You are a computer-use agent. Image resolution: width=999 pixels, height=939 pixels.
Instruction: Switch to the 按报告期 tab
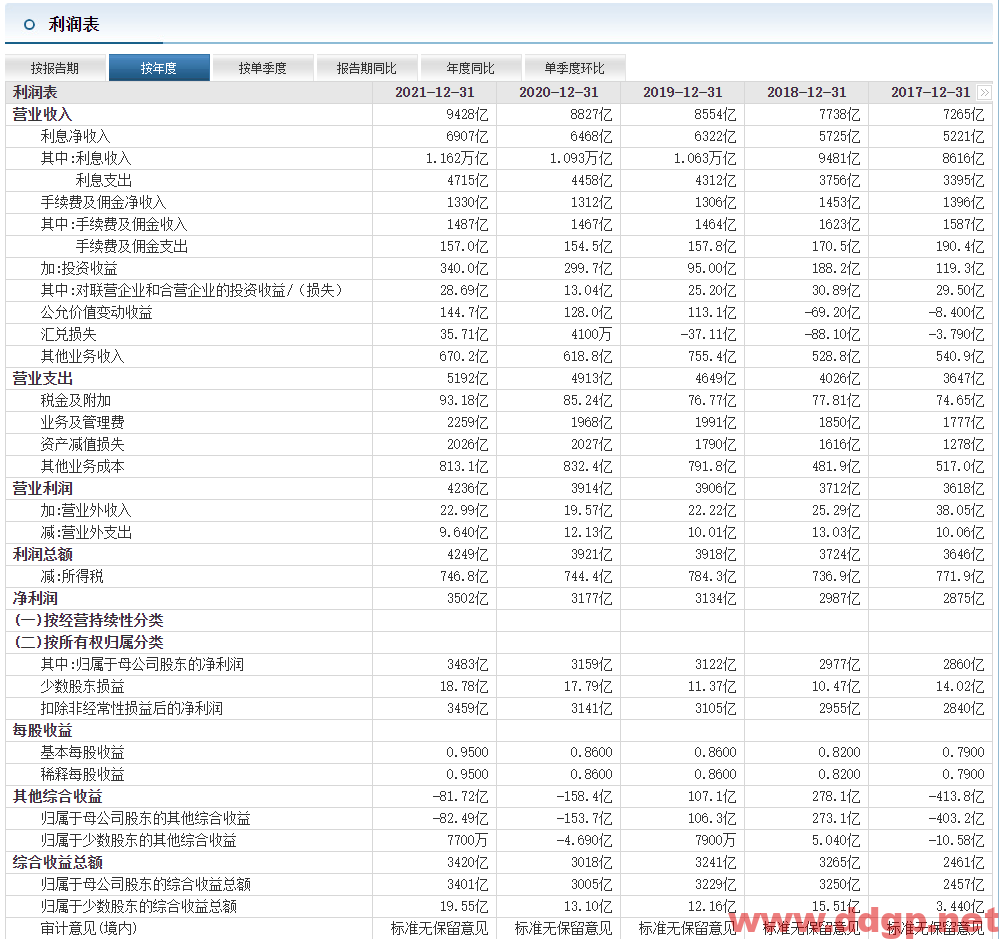click(55, 68)
